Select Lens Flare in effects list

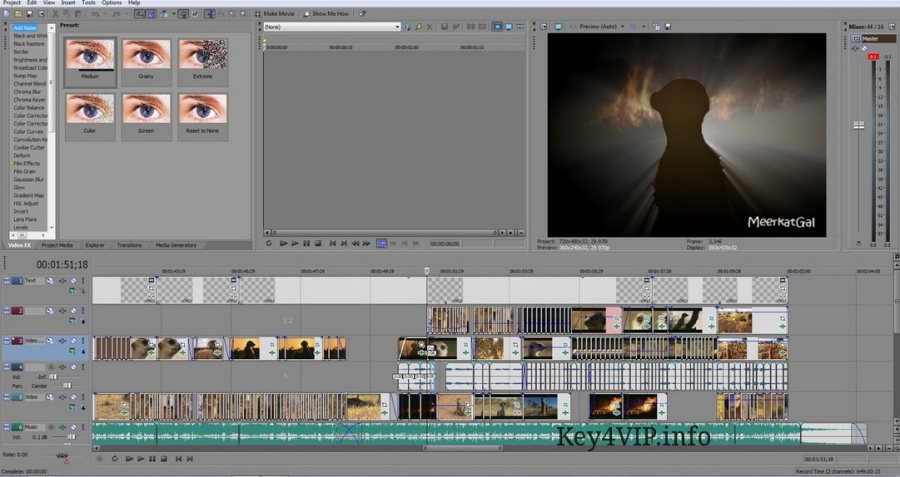tap(25, 219)
